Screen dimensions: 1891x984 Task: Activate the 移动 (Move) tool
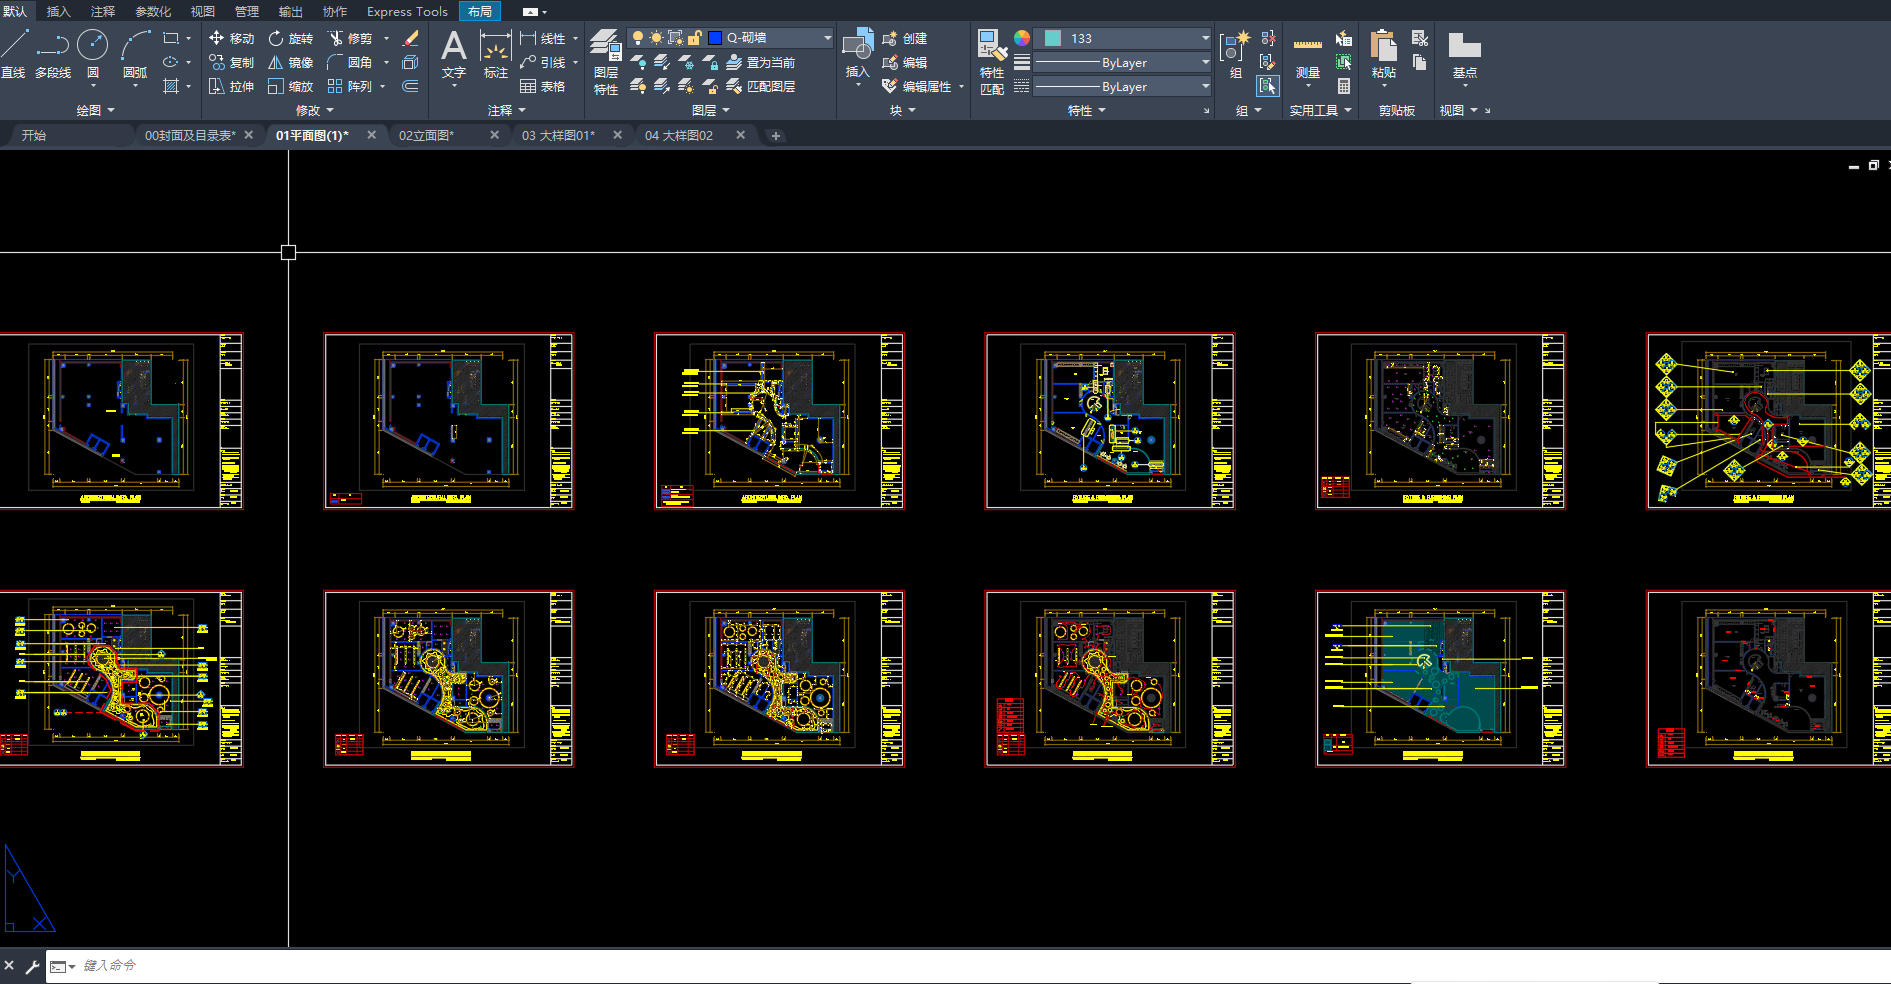[231, 38]
